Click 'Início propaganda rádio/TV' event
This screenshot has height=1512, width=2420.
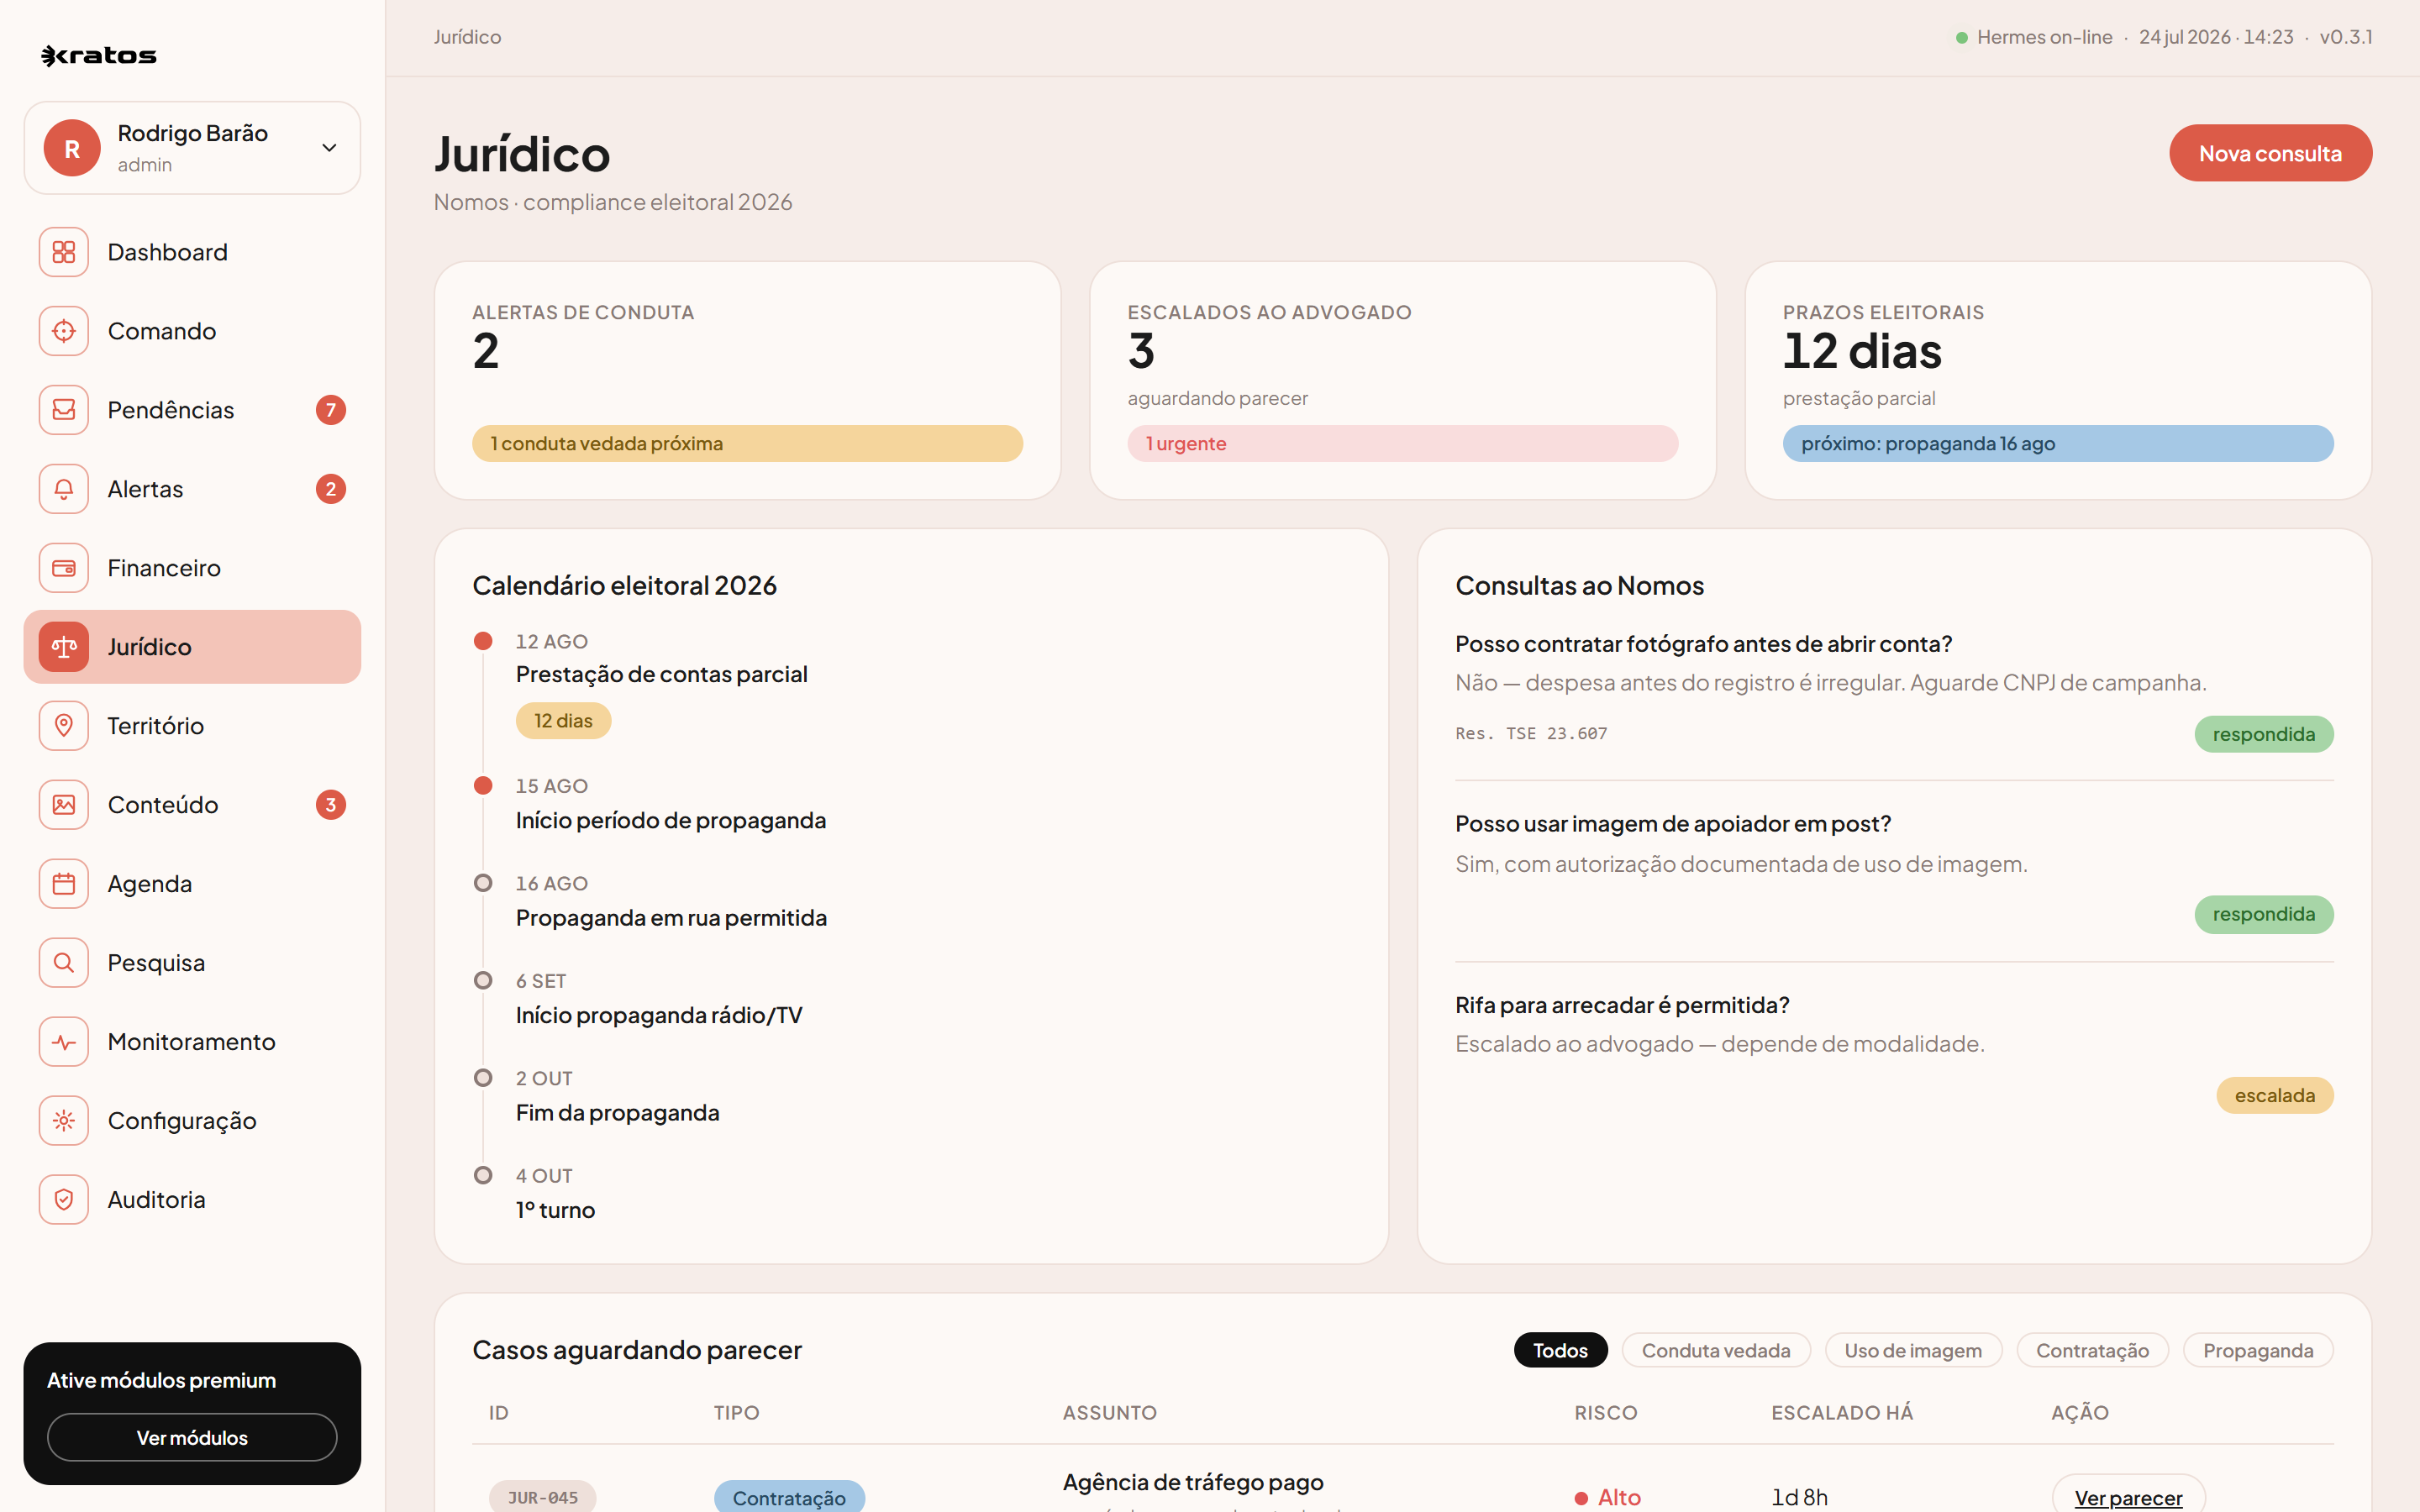(659, 1015)
